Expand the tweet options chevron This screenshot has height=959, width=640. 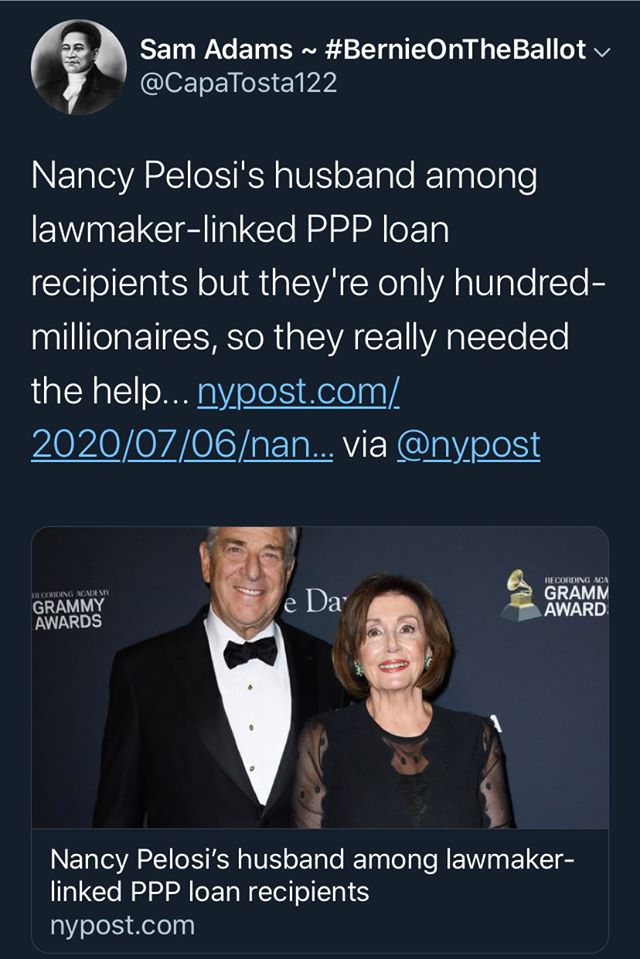point(600,51)
